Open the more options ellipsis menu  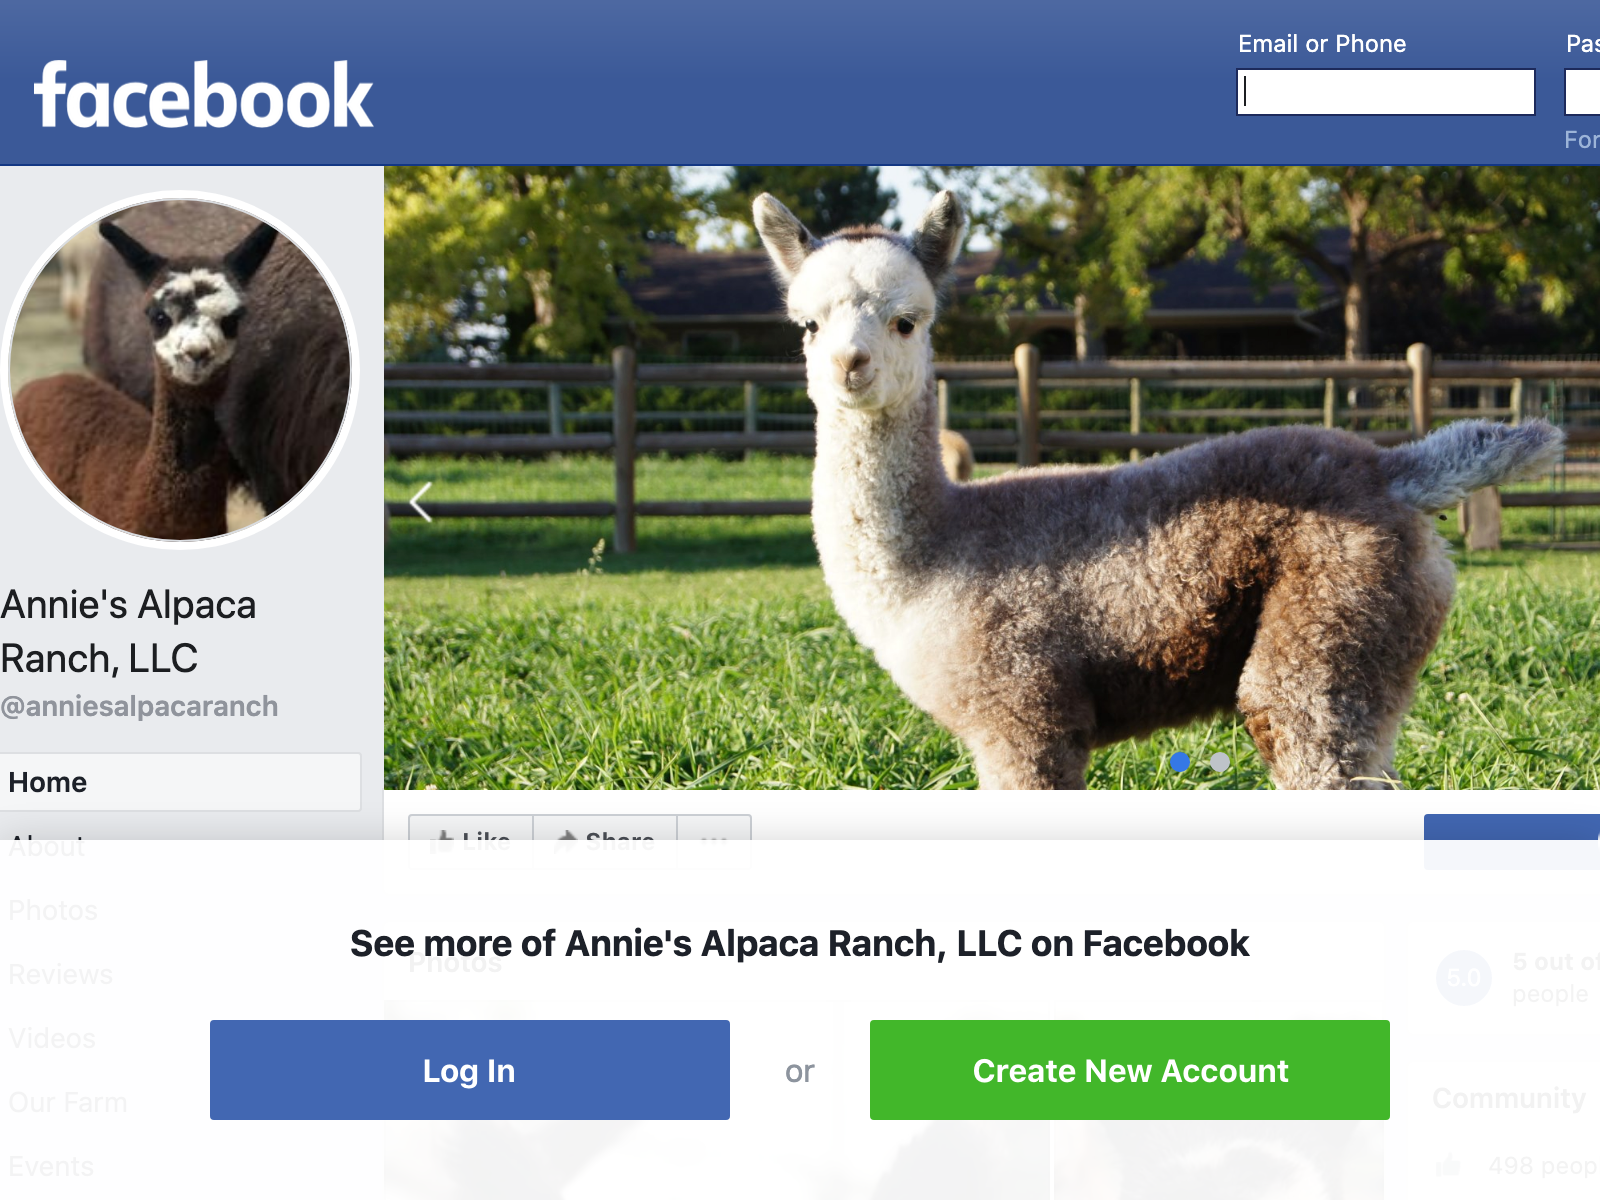coord(714,841)
